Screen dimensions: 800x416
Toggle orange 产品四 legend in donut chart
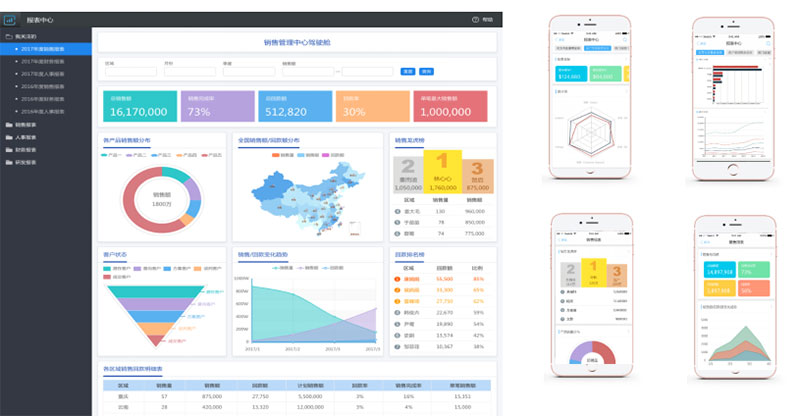[186, 155]
